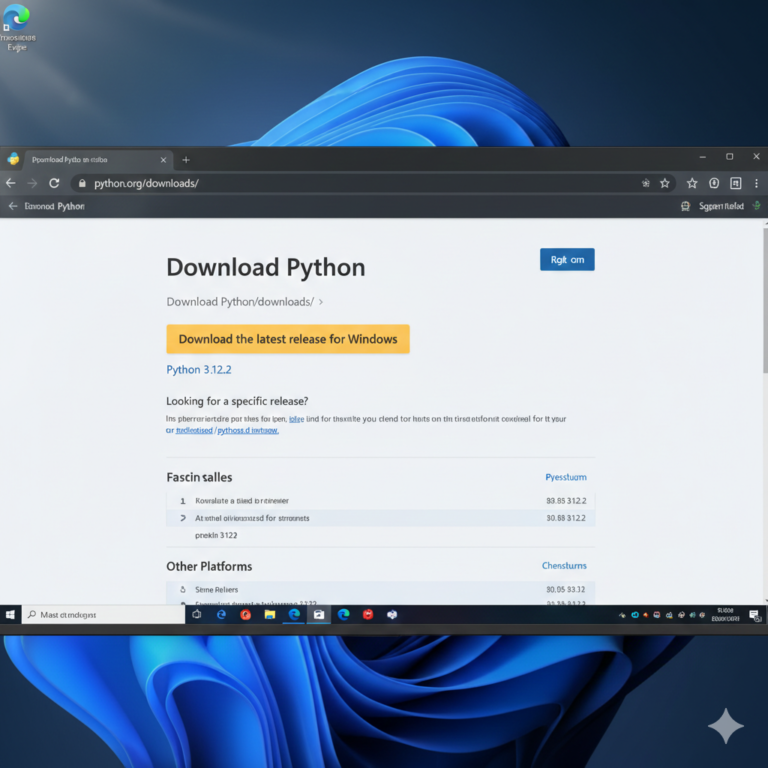Select the 'At ethel olviocanzsd for strrounsts' row text

click(x=252, y=518)
